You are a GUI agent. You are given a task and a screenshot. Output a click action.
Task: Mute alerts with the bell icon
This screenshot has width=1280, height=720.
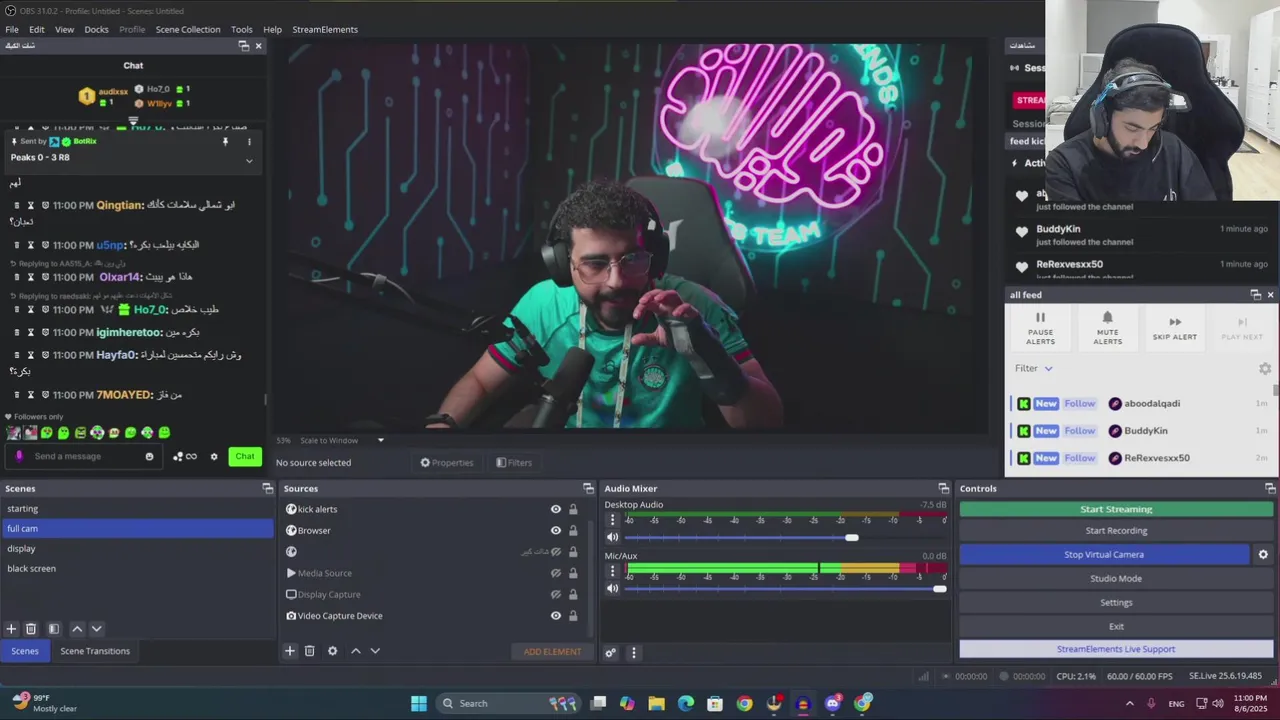(1107, 327)
